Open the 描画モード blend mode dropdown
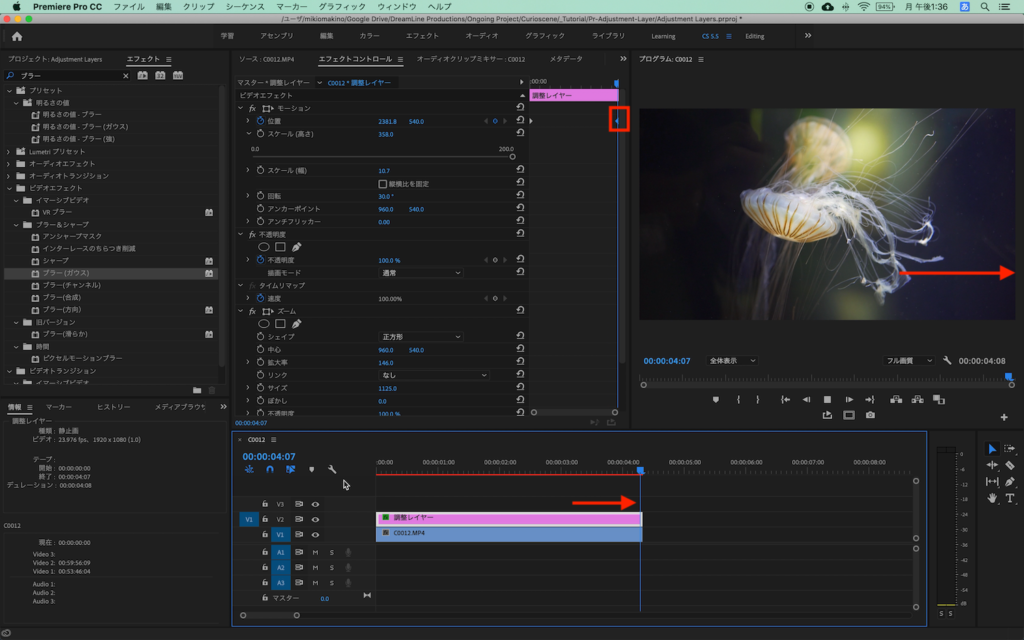Screen dimensions: 1024x640 [420, 273]
